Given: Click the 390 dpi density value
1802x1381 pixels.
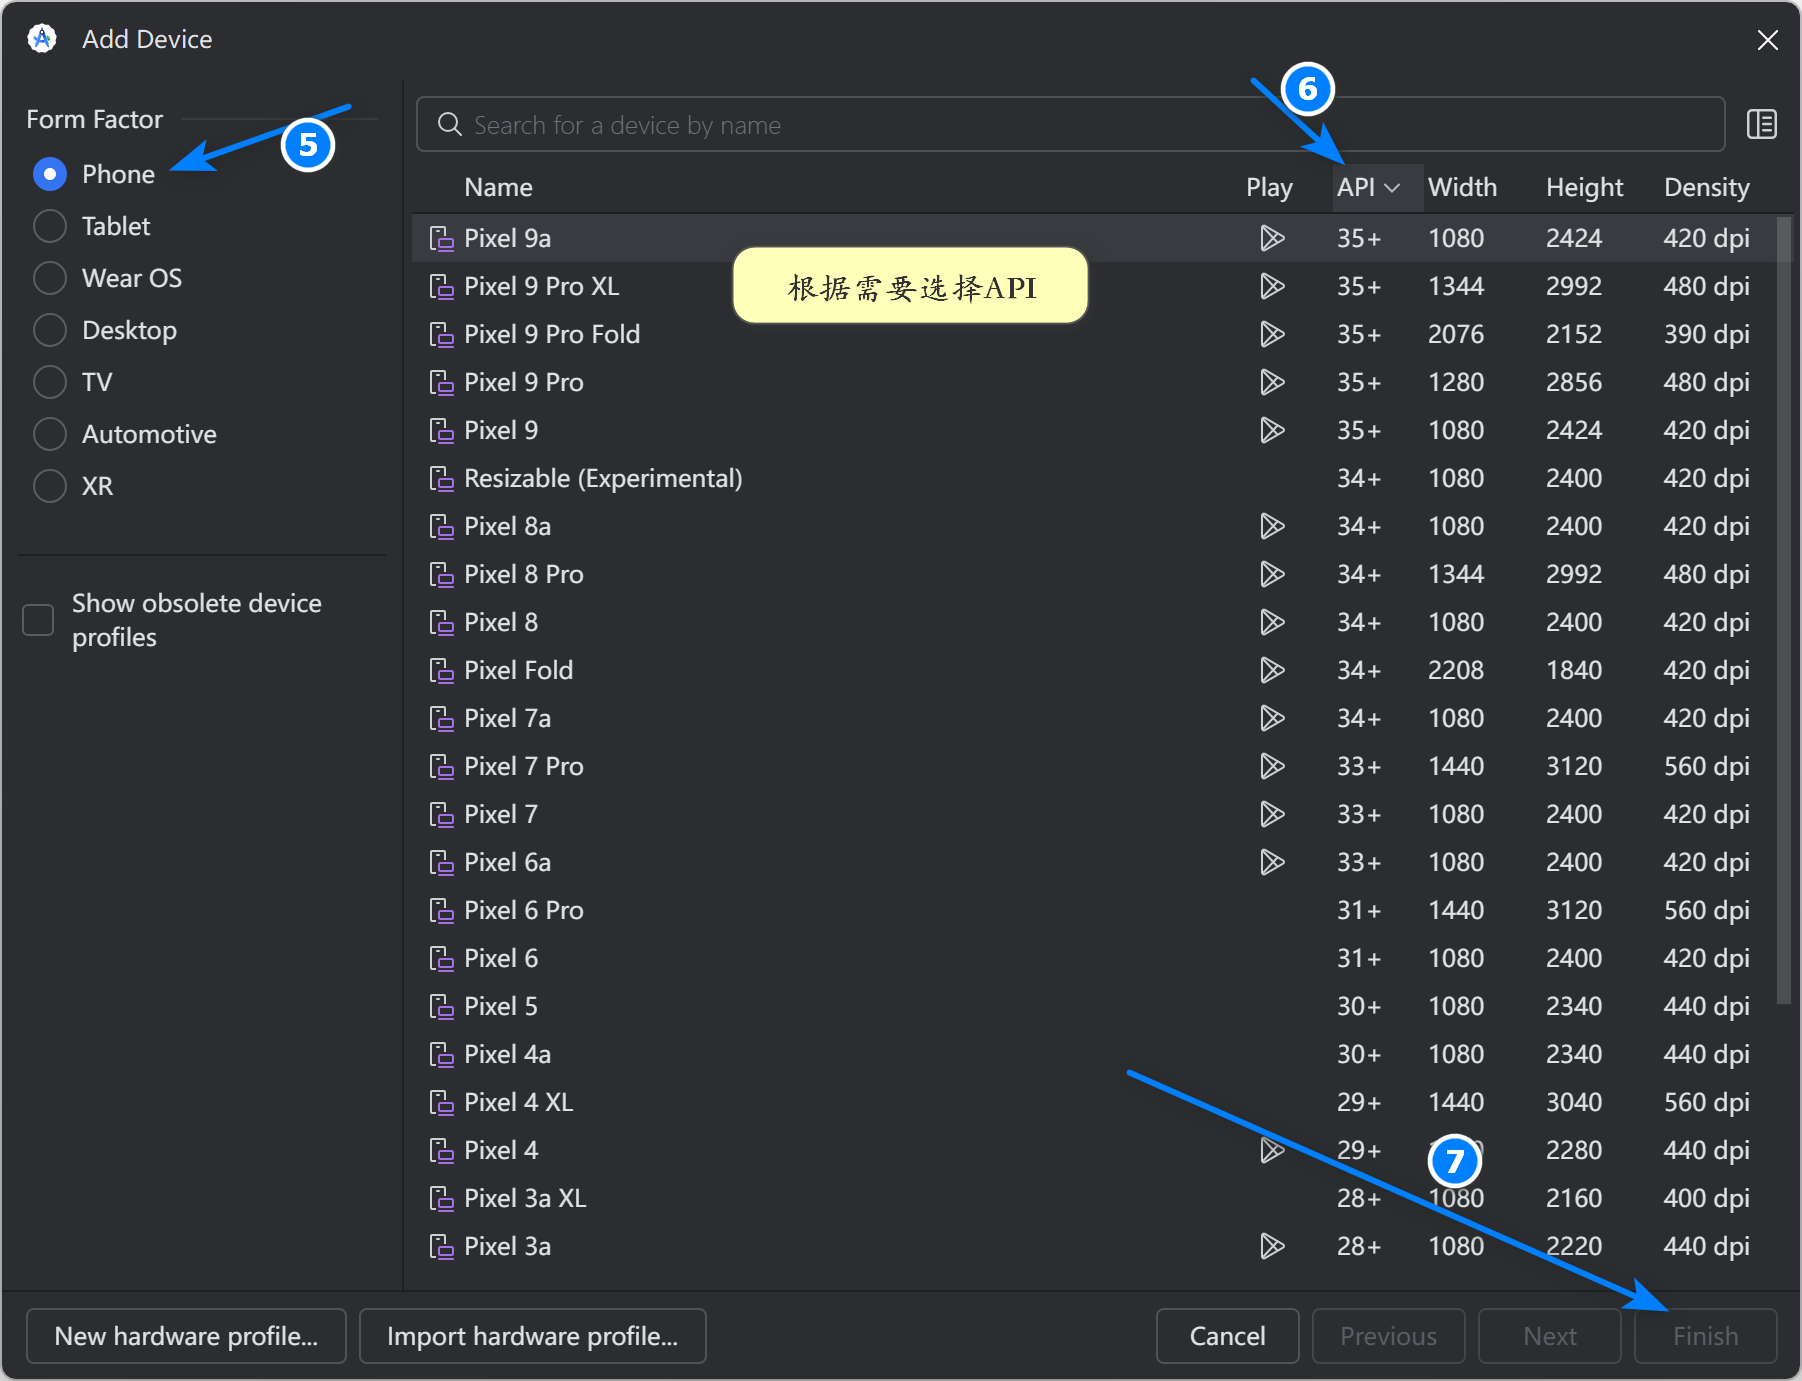Looking at the screenshot, I should pyautogui.click(x=1706, y=334).
